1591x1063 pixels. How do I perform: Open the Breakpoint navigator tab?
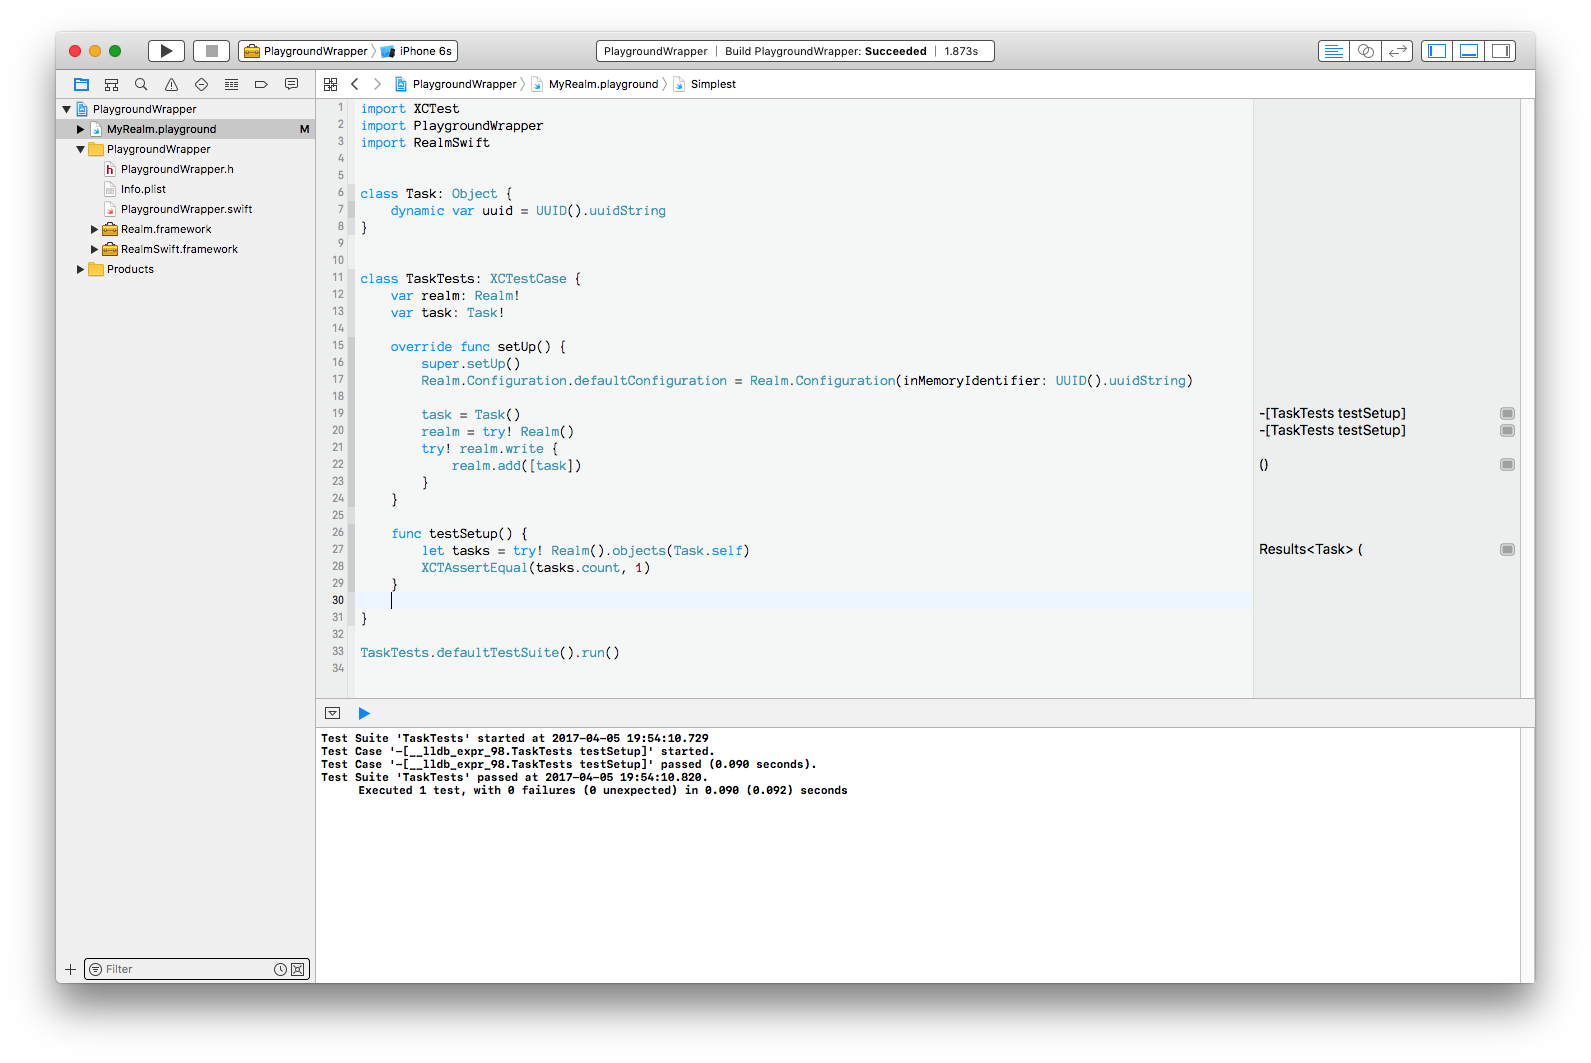[261, 84]
